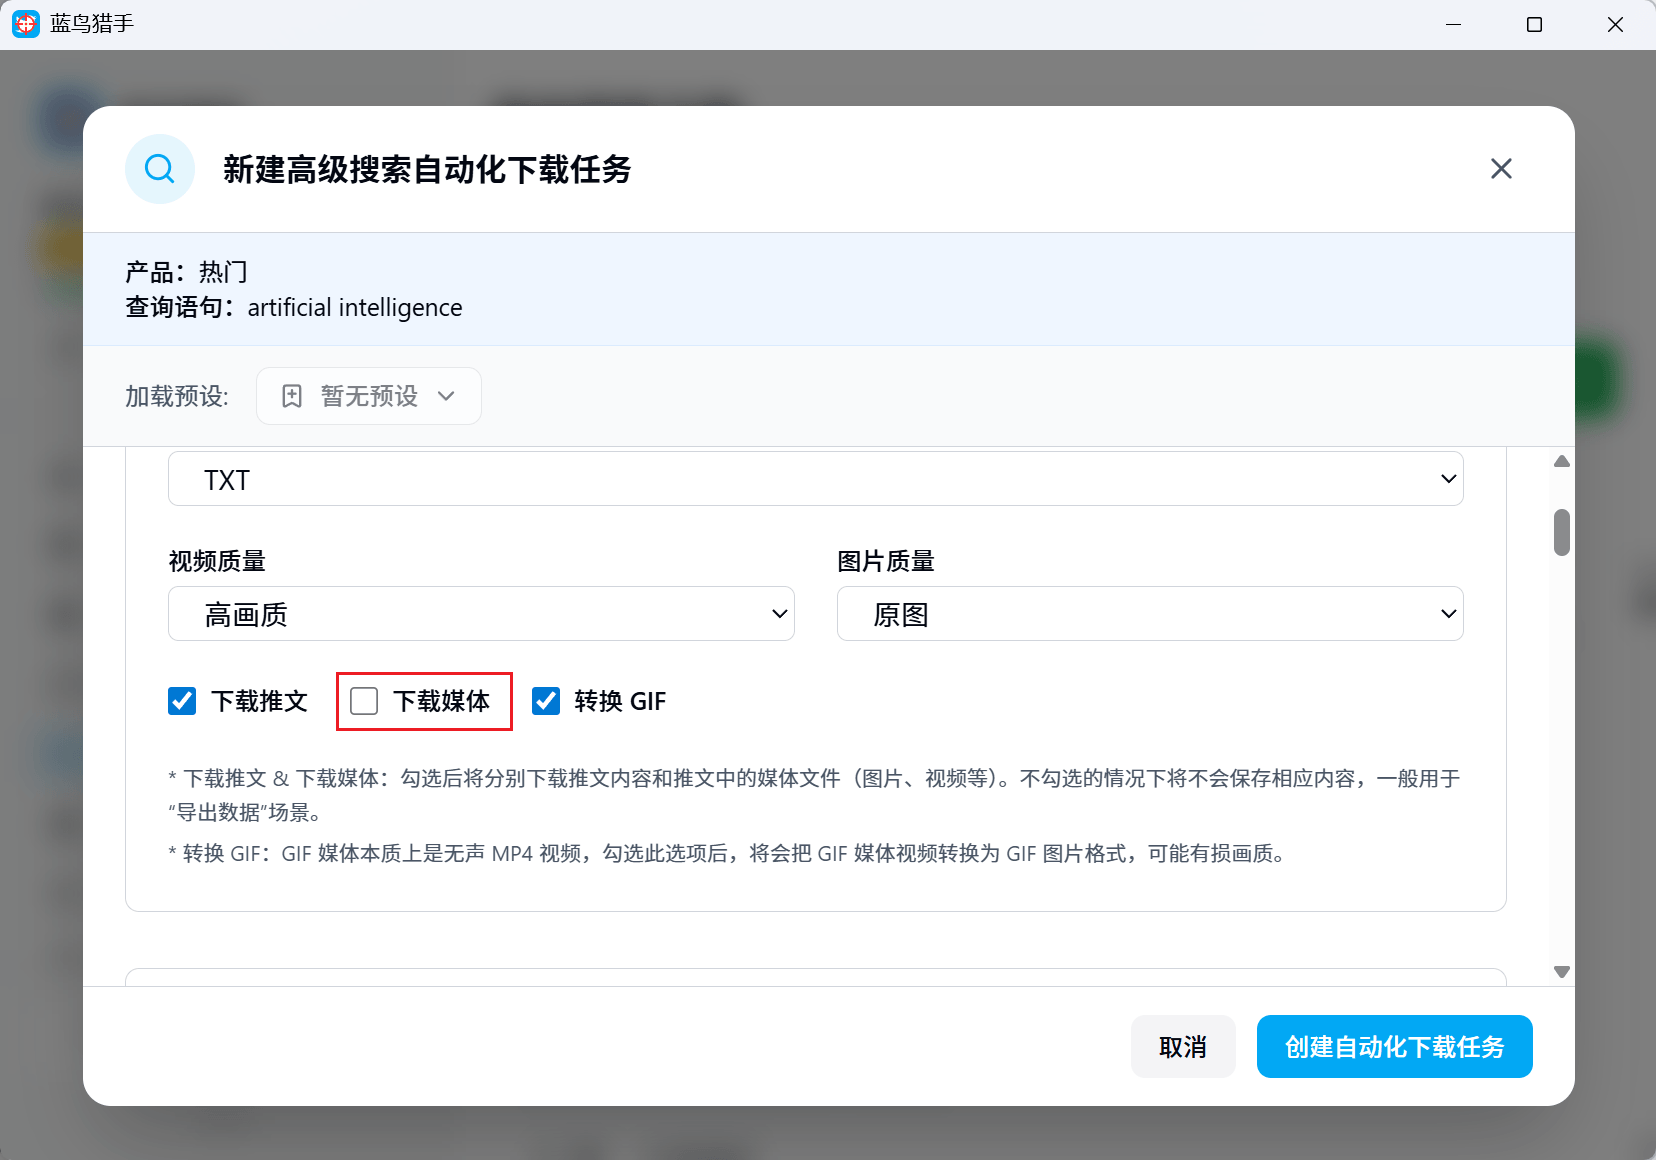
Task: Open the 暂无预设 preset dropdown
Action: coord(369,396)
